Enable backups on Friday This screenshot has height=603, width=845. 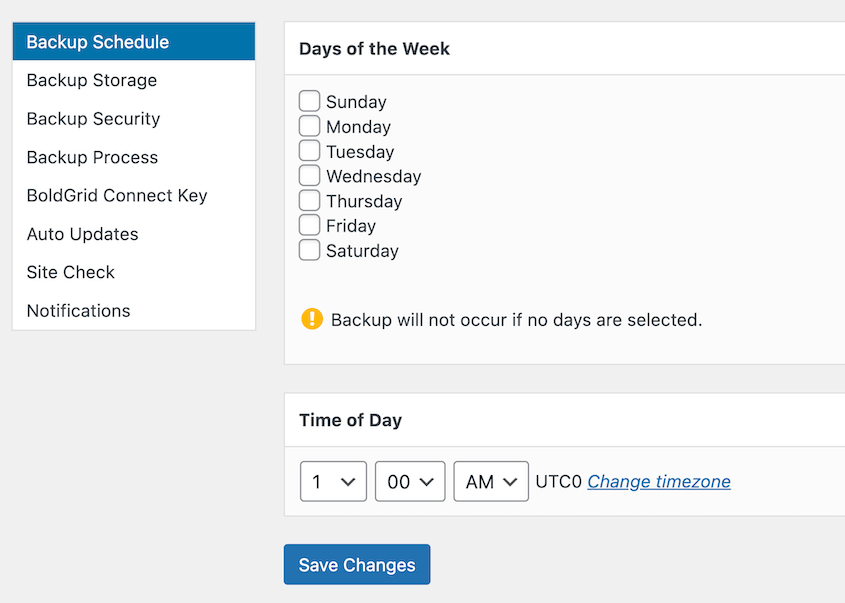click(309, 225)
